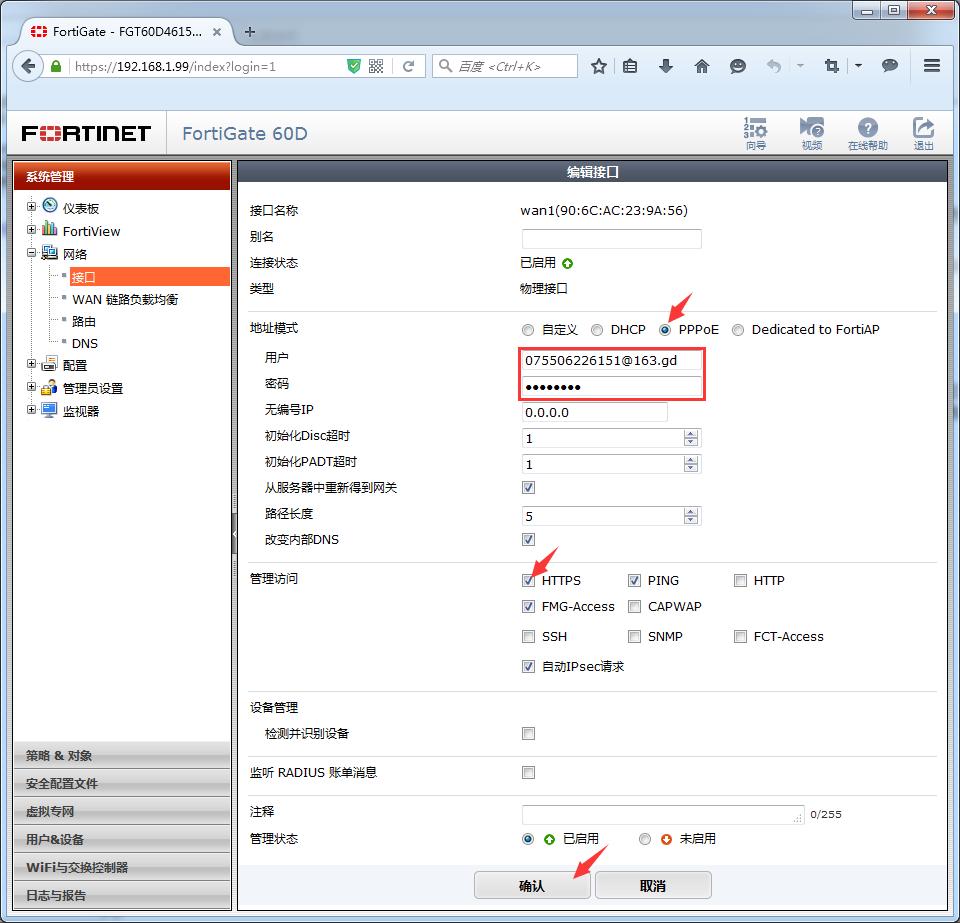
Task: Bookmark page with star icon
Action: click(598, 66)
